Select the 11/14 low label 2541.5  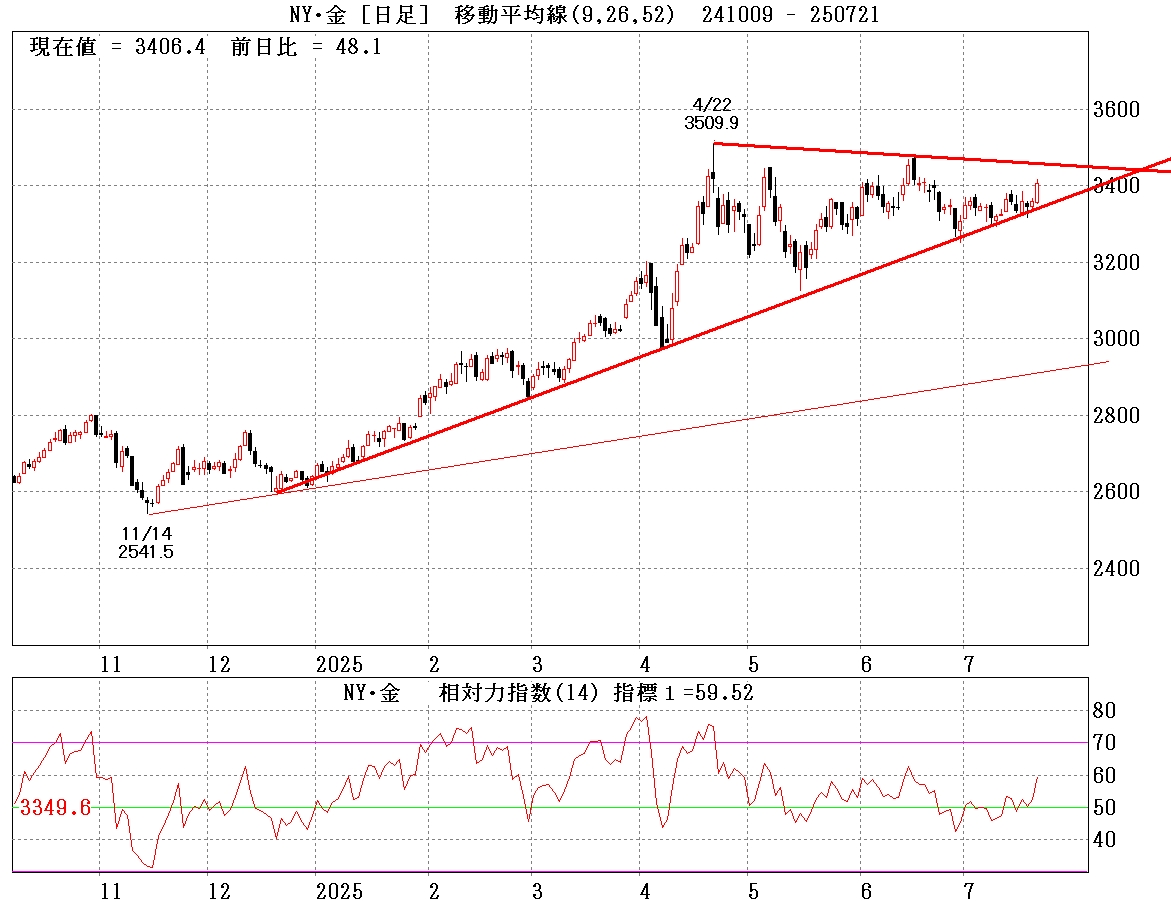pos(145,551)
